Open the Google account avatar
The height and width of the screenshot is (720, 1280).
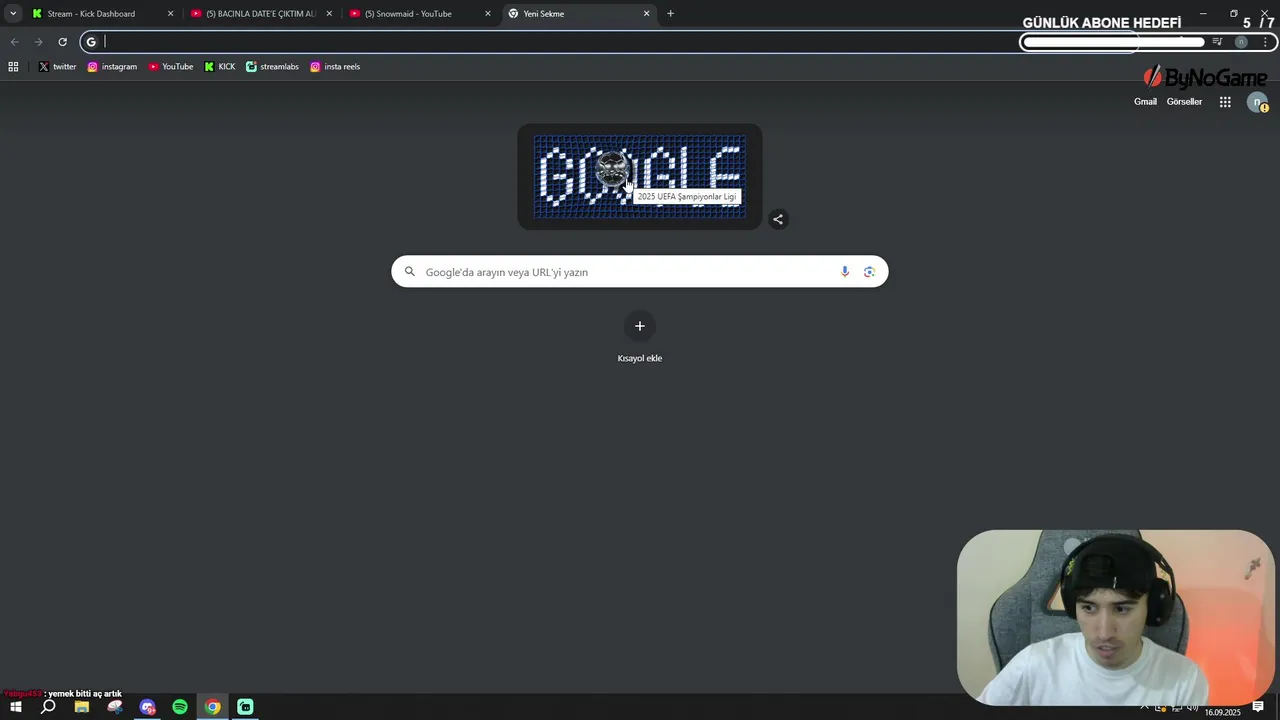coord(1257,102)
